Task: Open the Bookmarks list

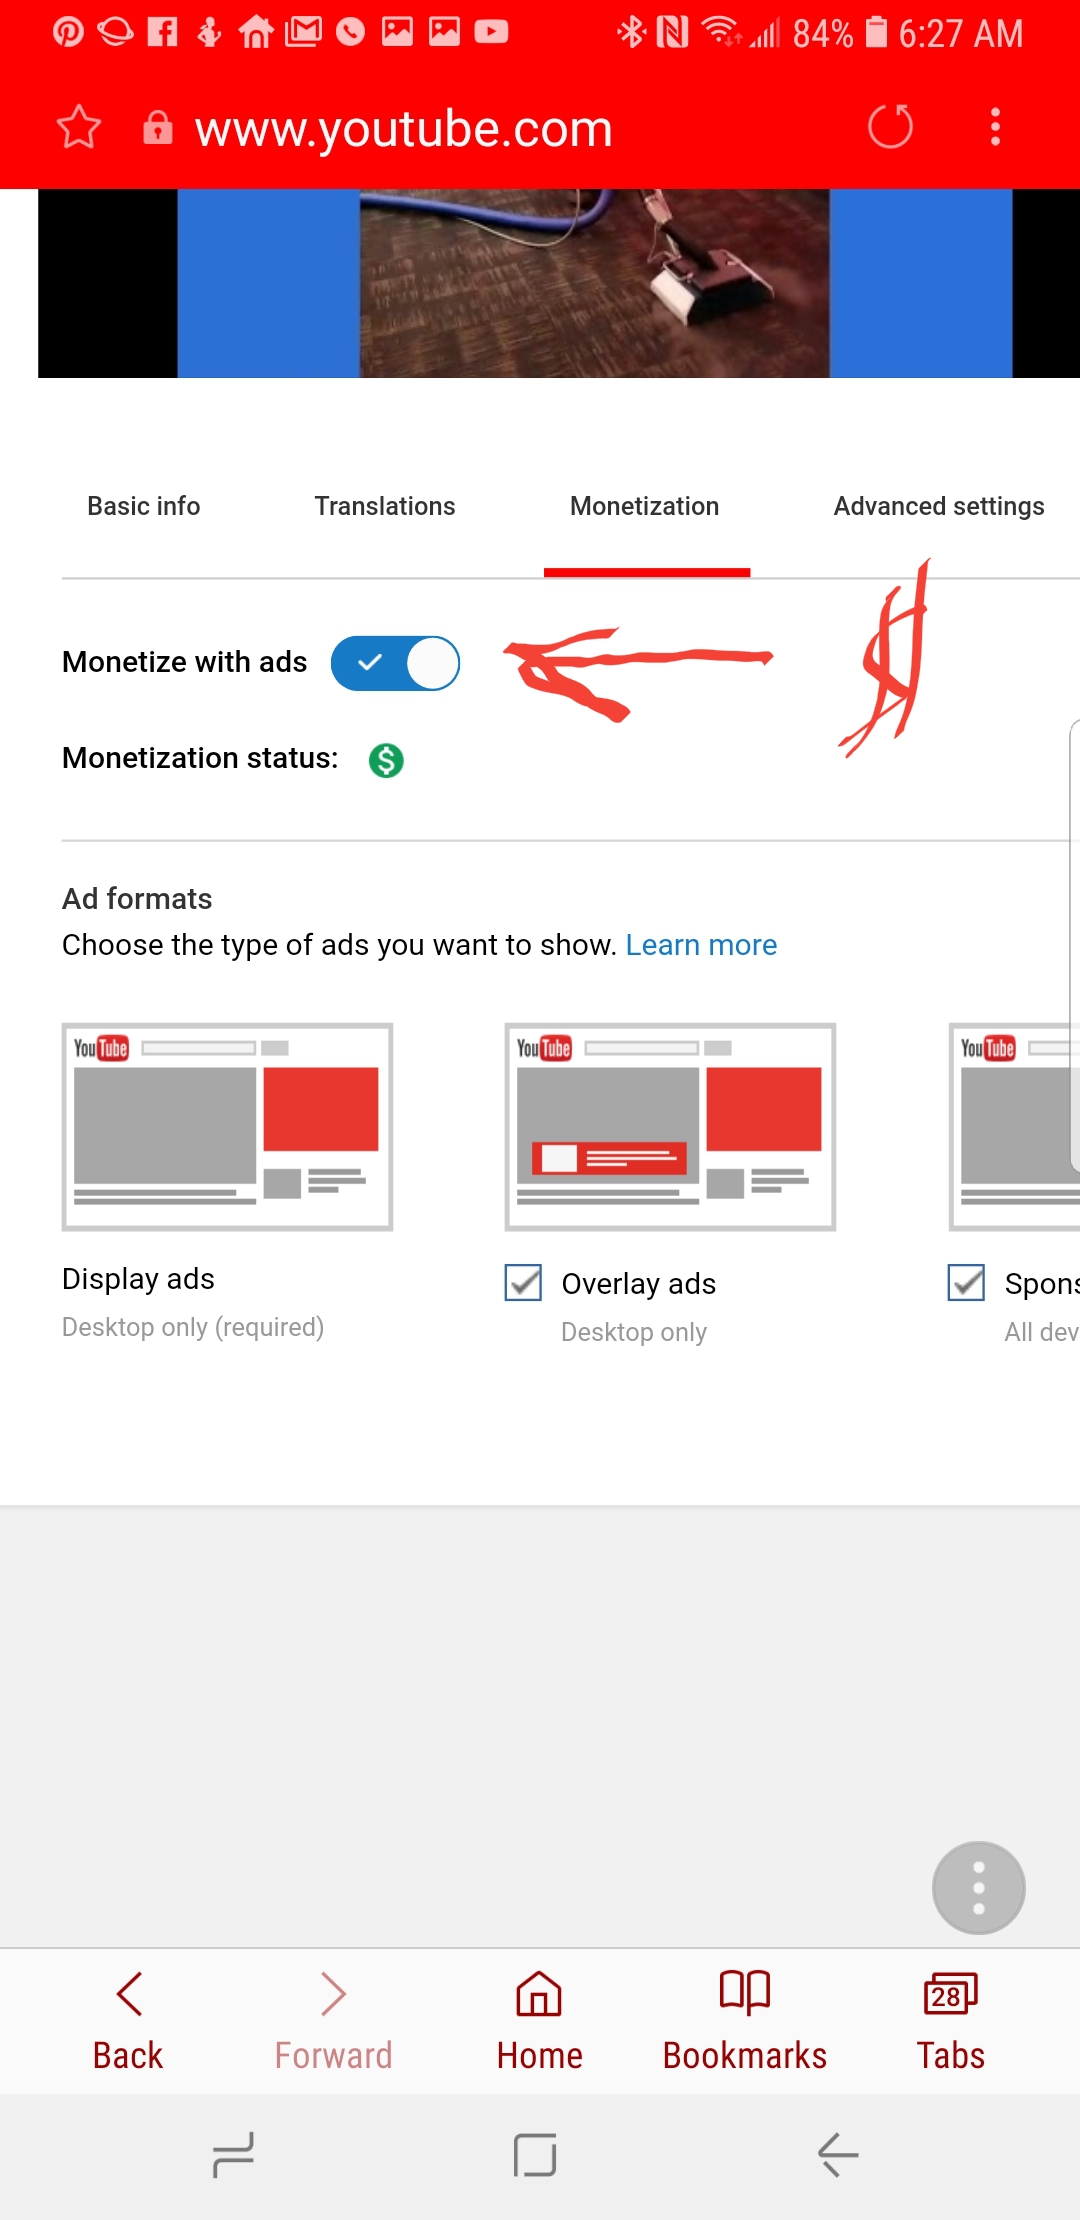Action: pos(745,2020)
